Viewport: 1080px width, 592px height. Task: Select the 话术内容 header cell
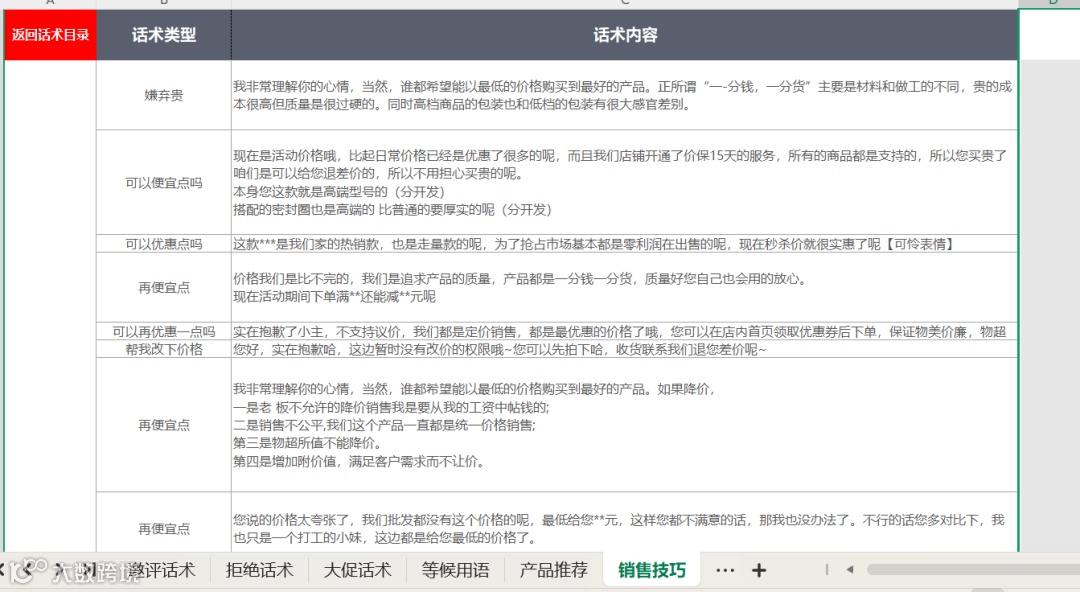pos(625,35)
